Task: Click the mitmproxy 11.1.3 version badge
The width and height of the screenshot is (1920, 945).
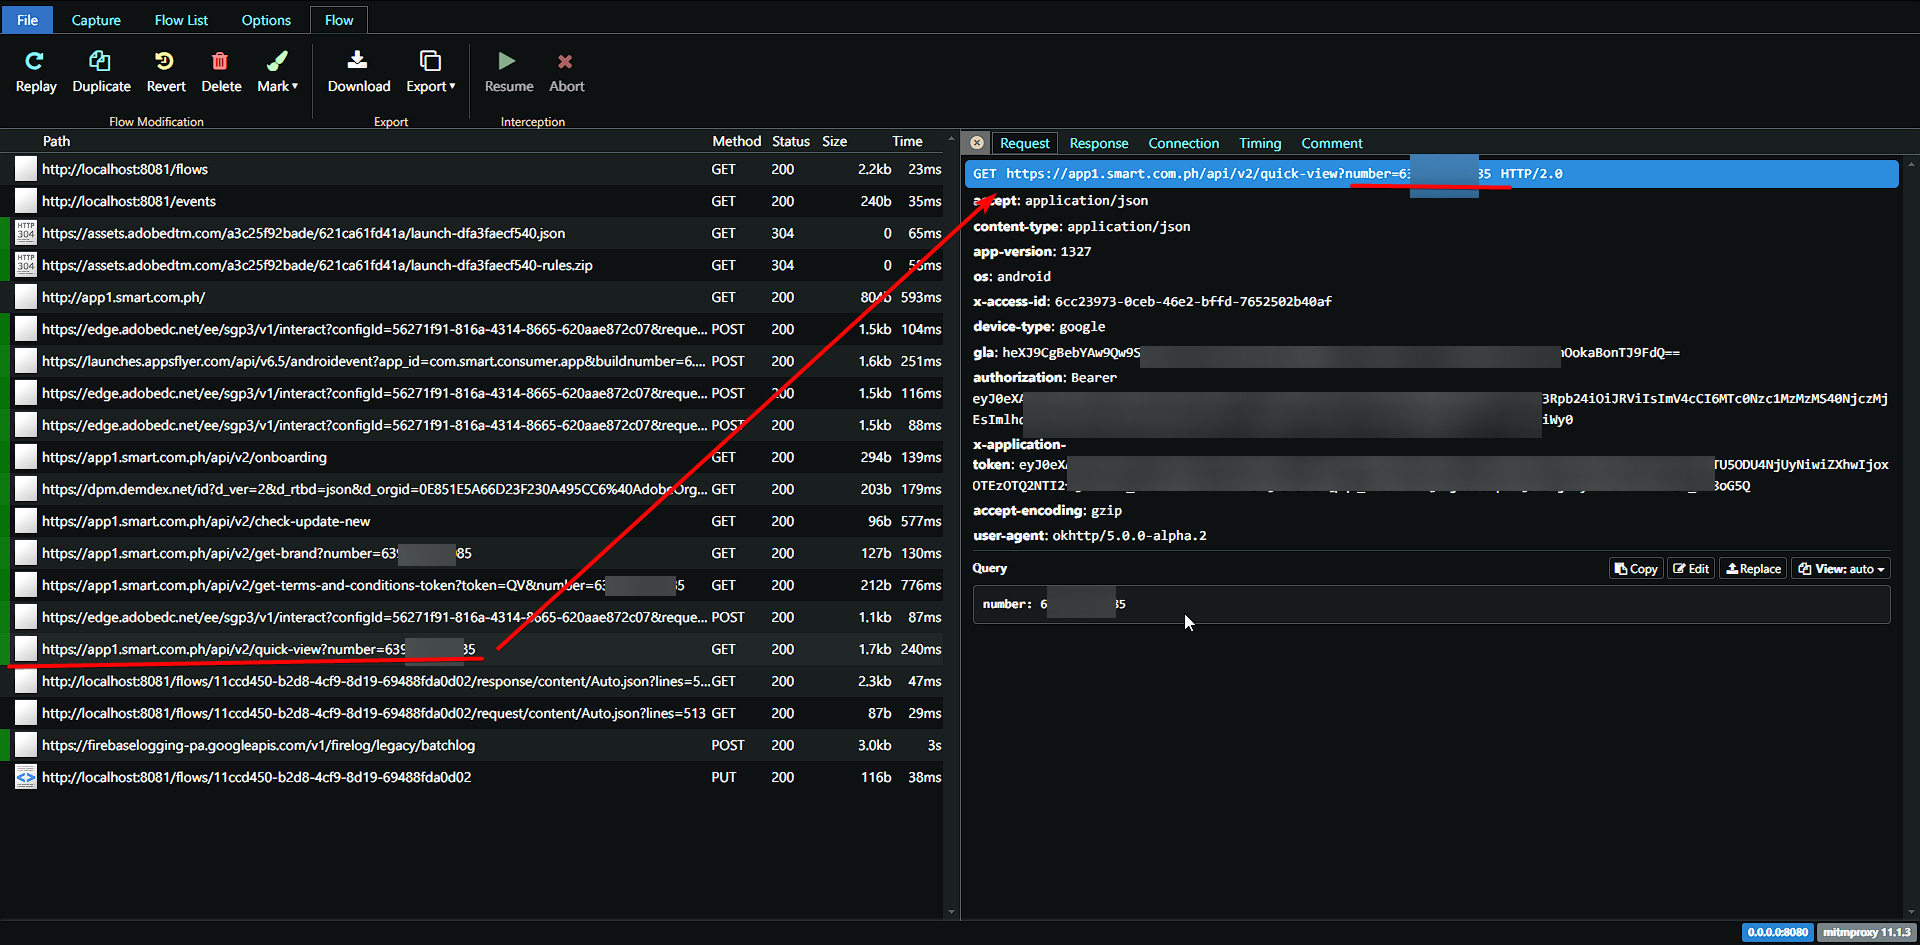Action: pos(1866,932)
